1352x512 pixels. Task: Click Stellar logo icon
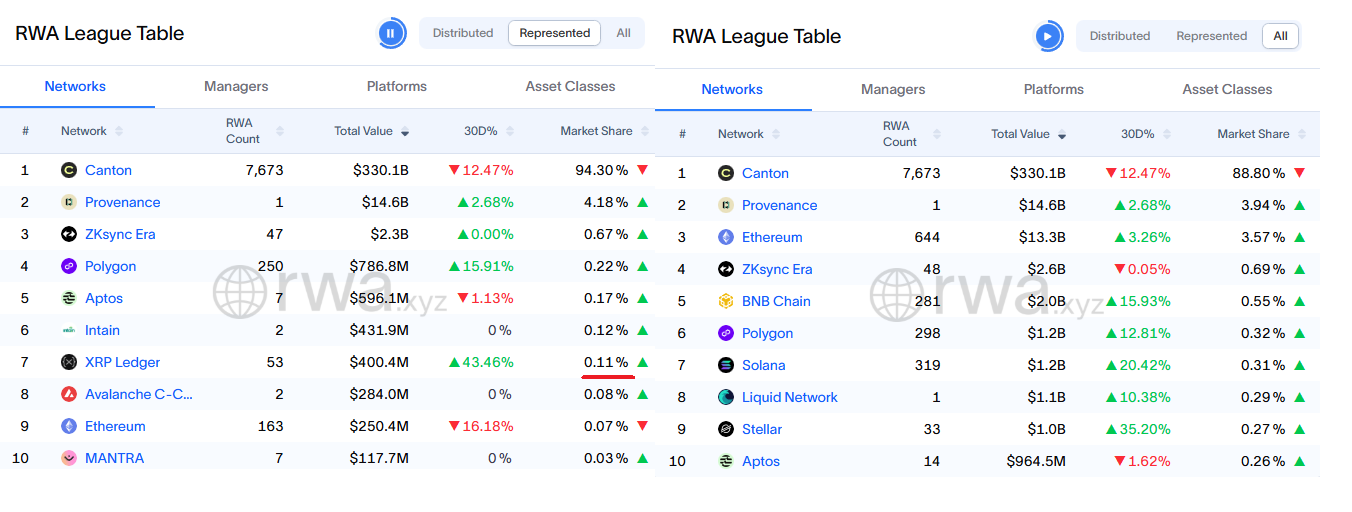(726, 429)
